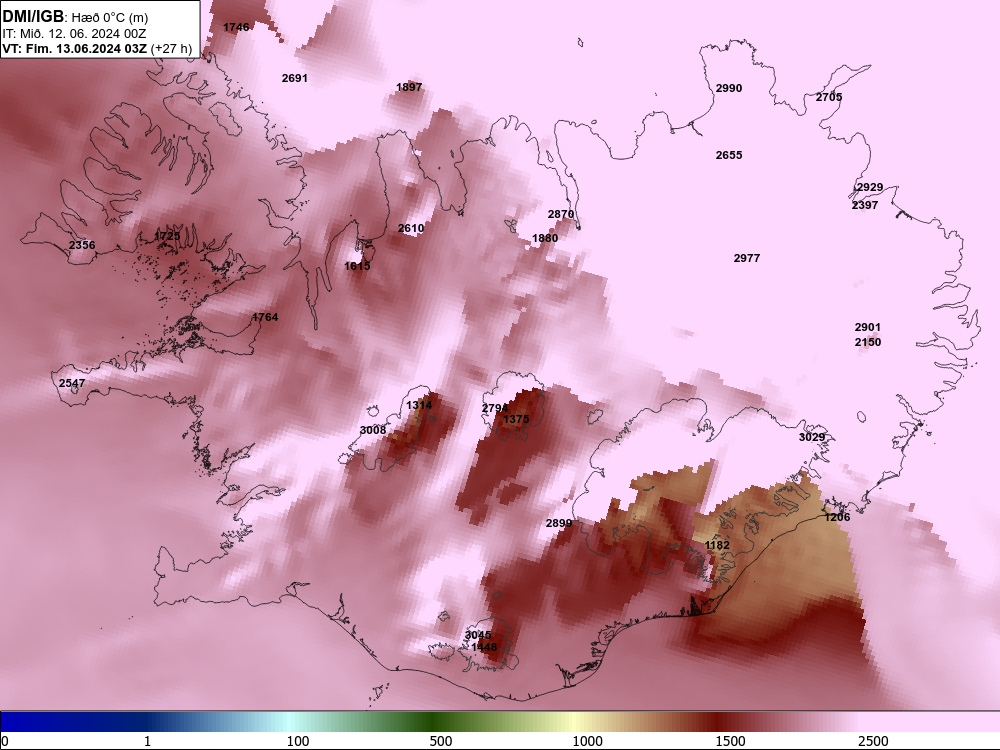This screenshot has height=750, width=1000.
Task: Select the 2929 value label
Action: [870, 188]
